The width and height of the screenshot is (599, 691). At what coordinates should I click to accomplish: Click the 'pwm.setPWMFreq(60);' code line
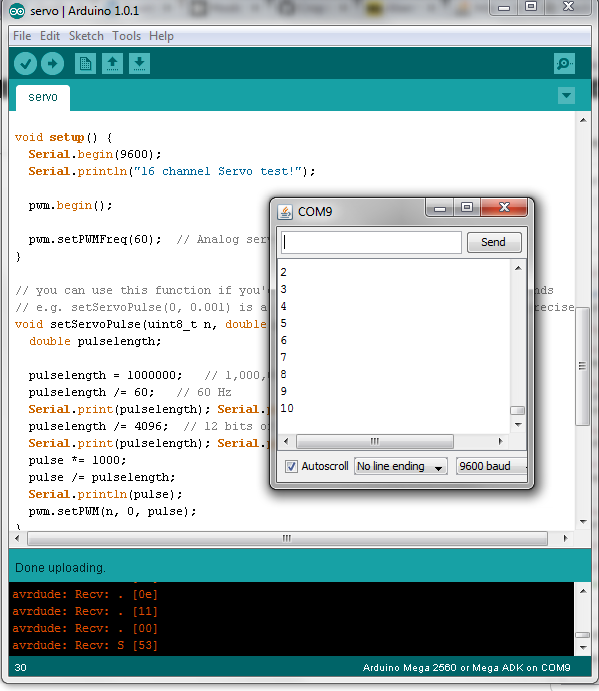(95, 239)
